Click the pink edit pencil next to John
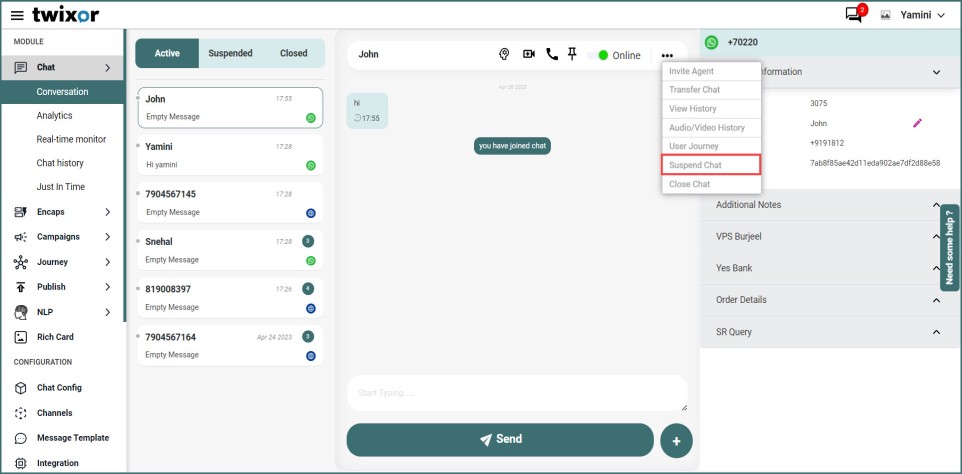 pos(917,123)
